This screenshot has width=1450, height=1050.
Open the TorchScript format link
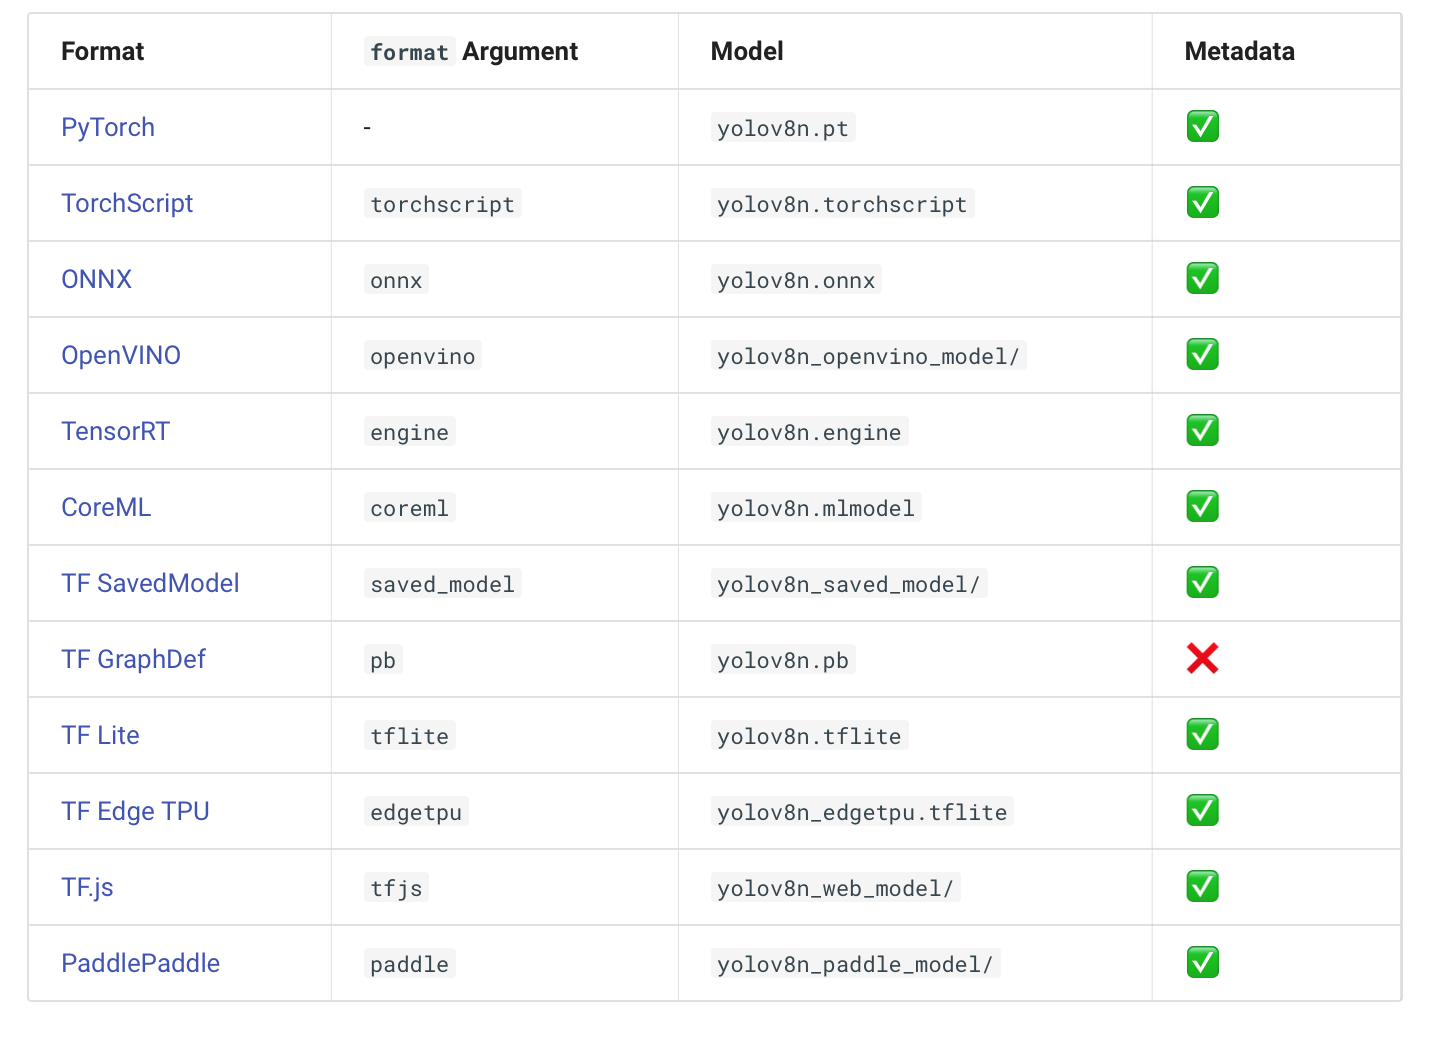(127, 203)
